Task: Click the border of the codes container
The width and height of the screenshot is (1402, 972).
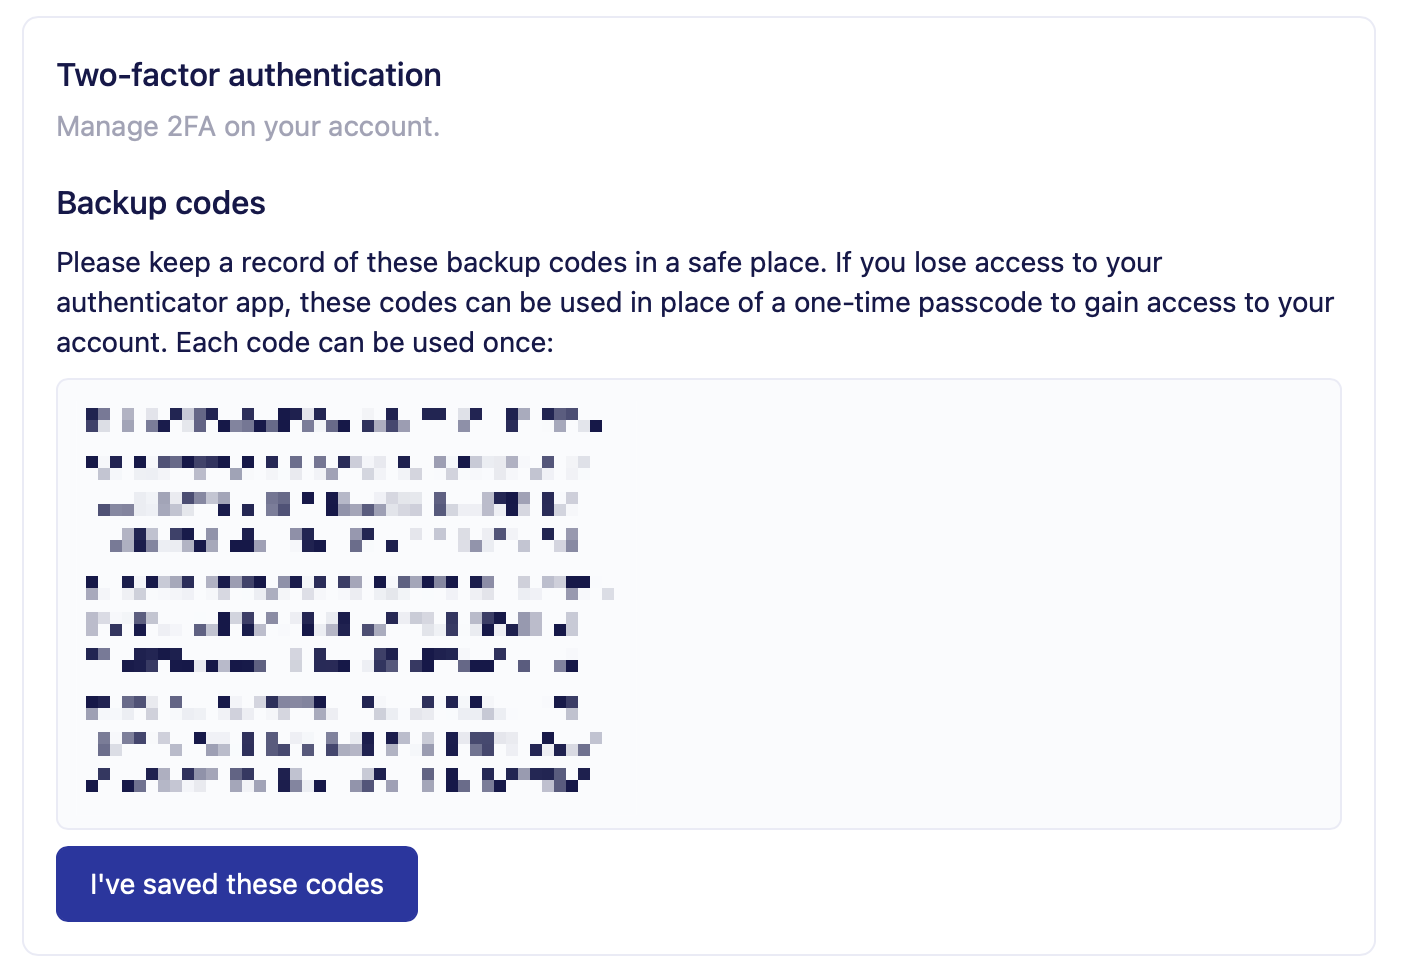Action: pyautogui.click(x=700, y=380)
